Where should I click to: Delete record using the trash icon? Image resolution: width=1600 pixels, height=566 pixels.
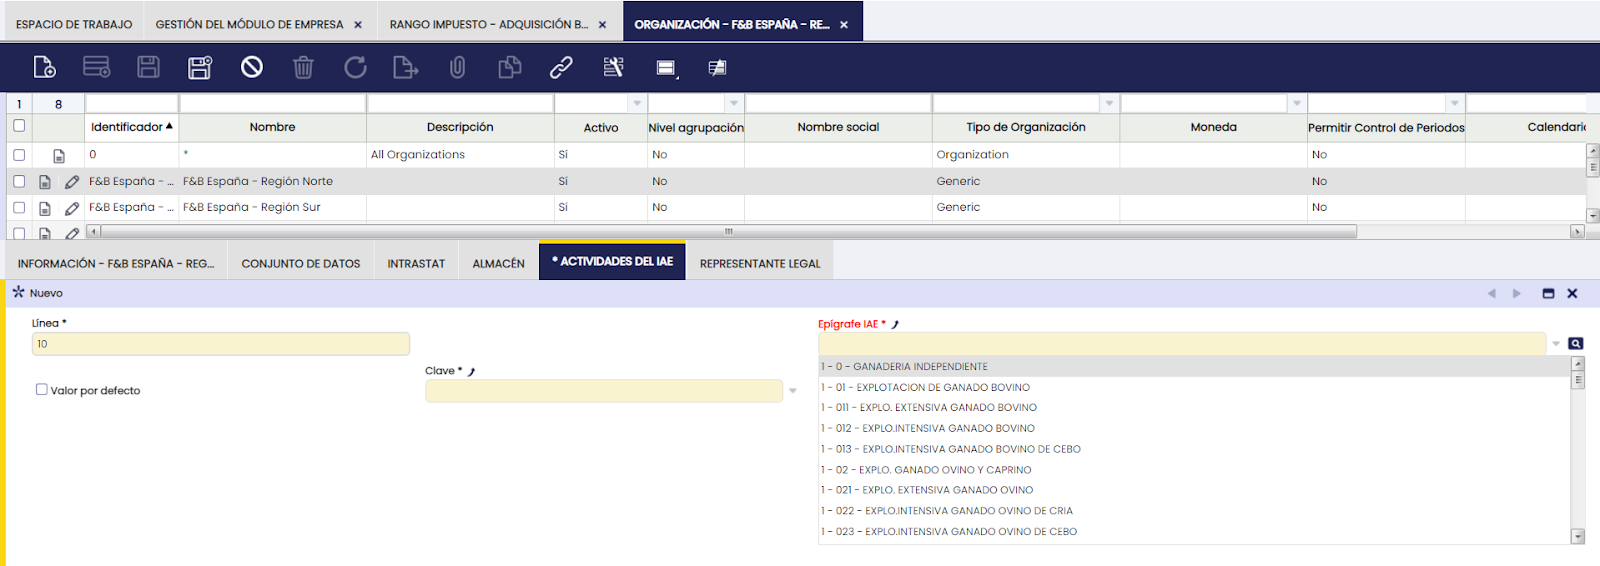(303, 67)
